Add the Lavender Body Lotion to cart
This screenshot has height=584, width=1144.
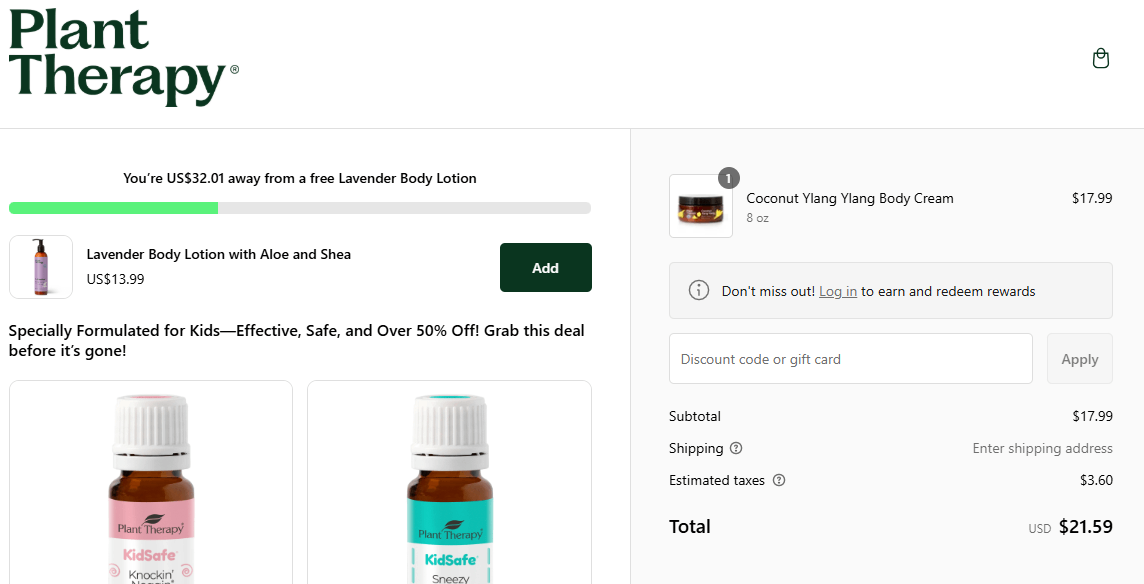(545, 267)
